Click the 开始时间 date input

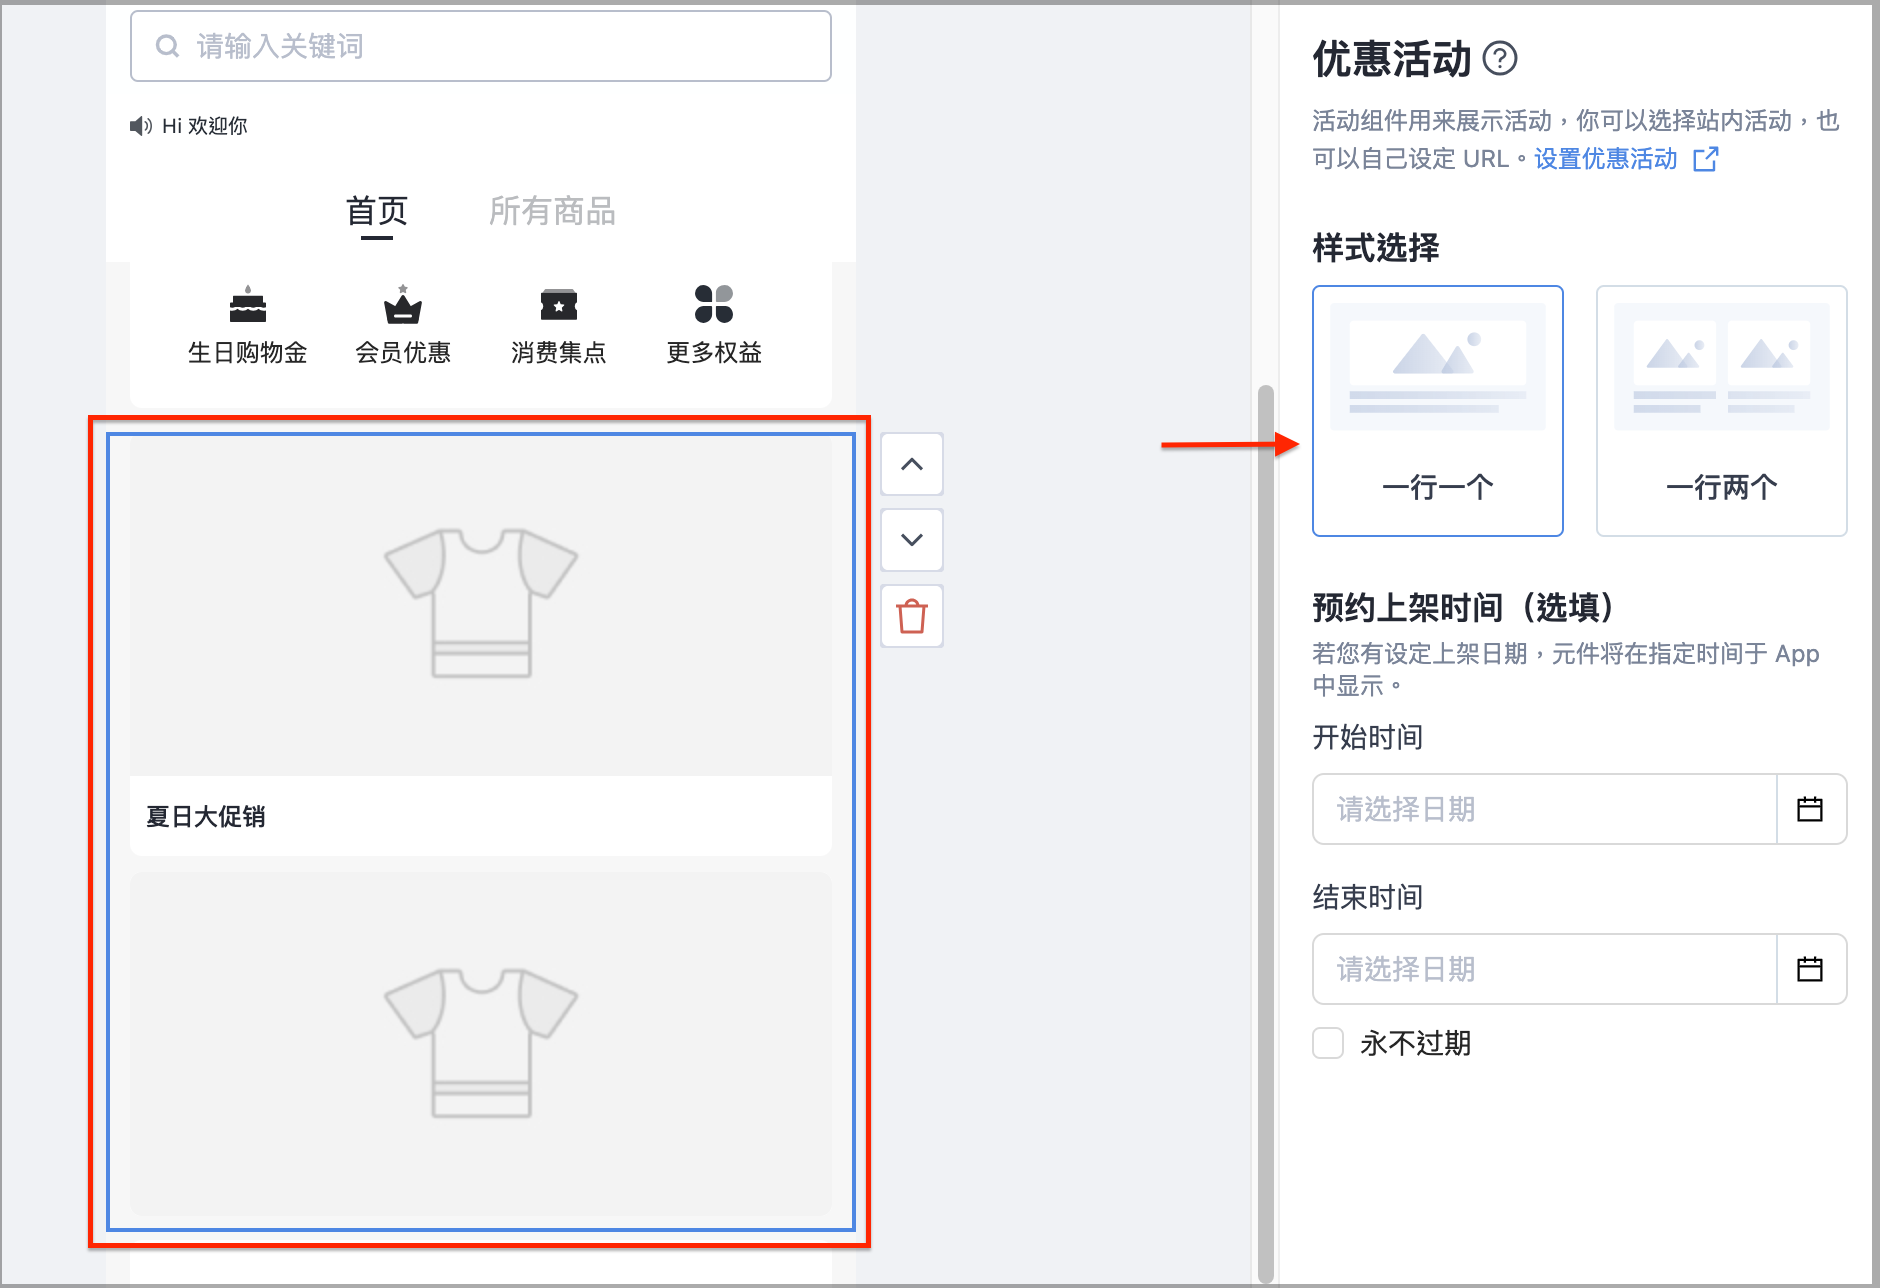pos(1545,809)
